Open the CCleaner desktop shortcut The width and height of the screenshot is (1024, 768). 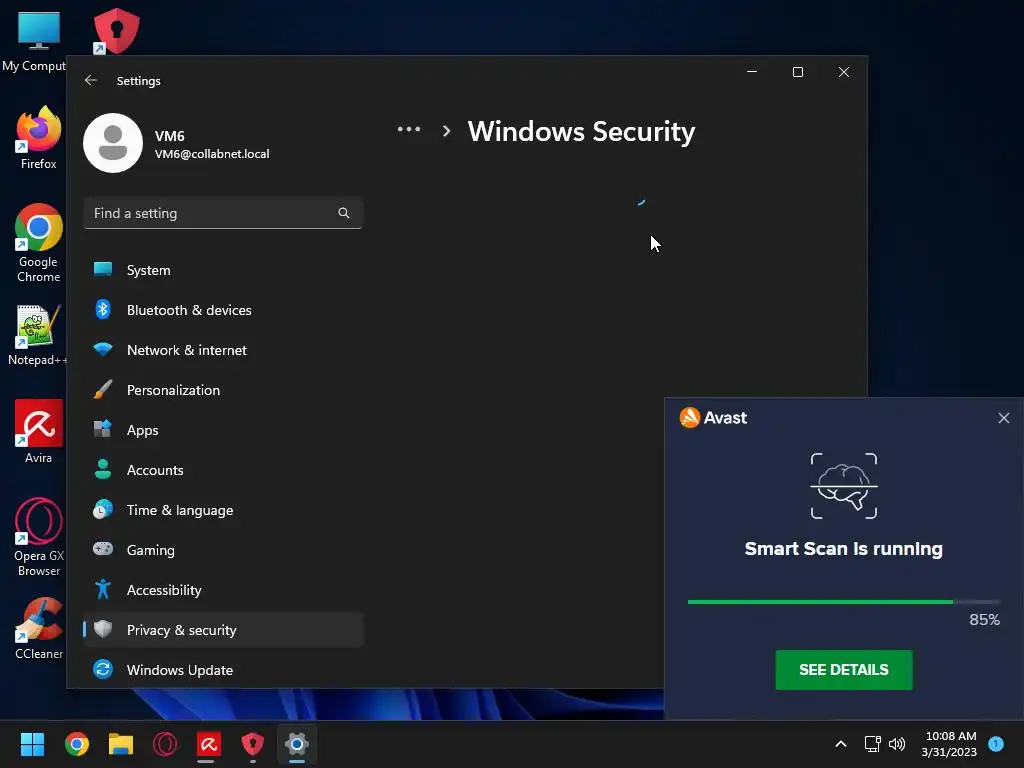click(39, 628)
